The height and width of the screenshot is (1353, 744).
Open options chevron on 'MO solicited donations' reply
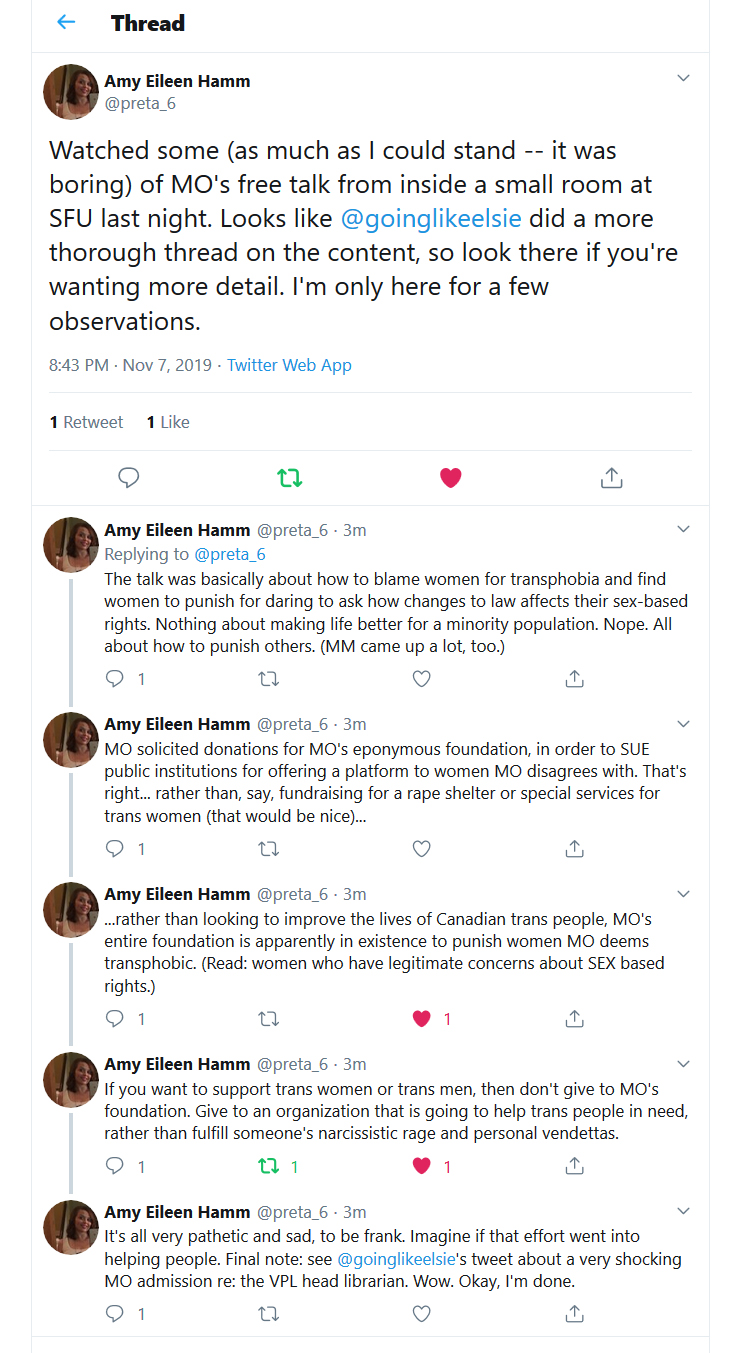tap(684, 724)
